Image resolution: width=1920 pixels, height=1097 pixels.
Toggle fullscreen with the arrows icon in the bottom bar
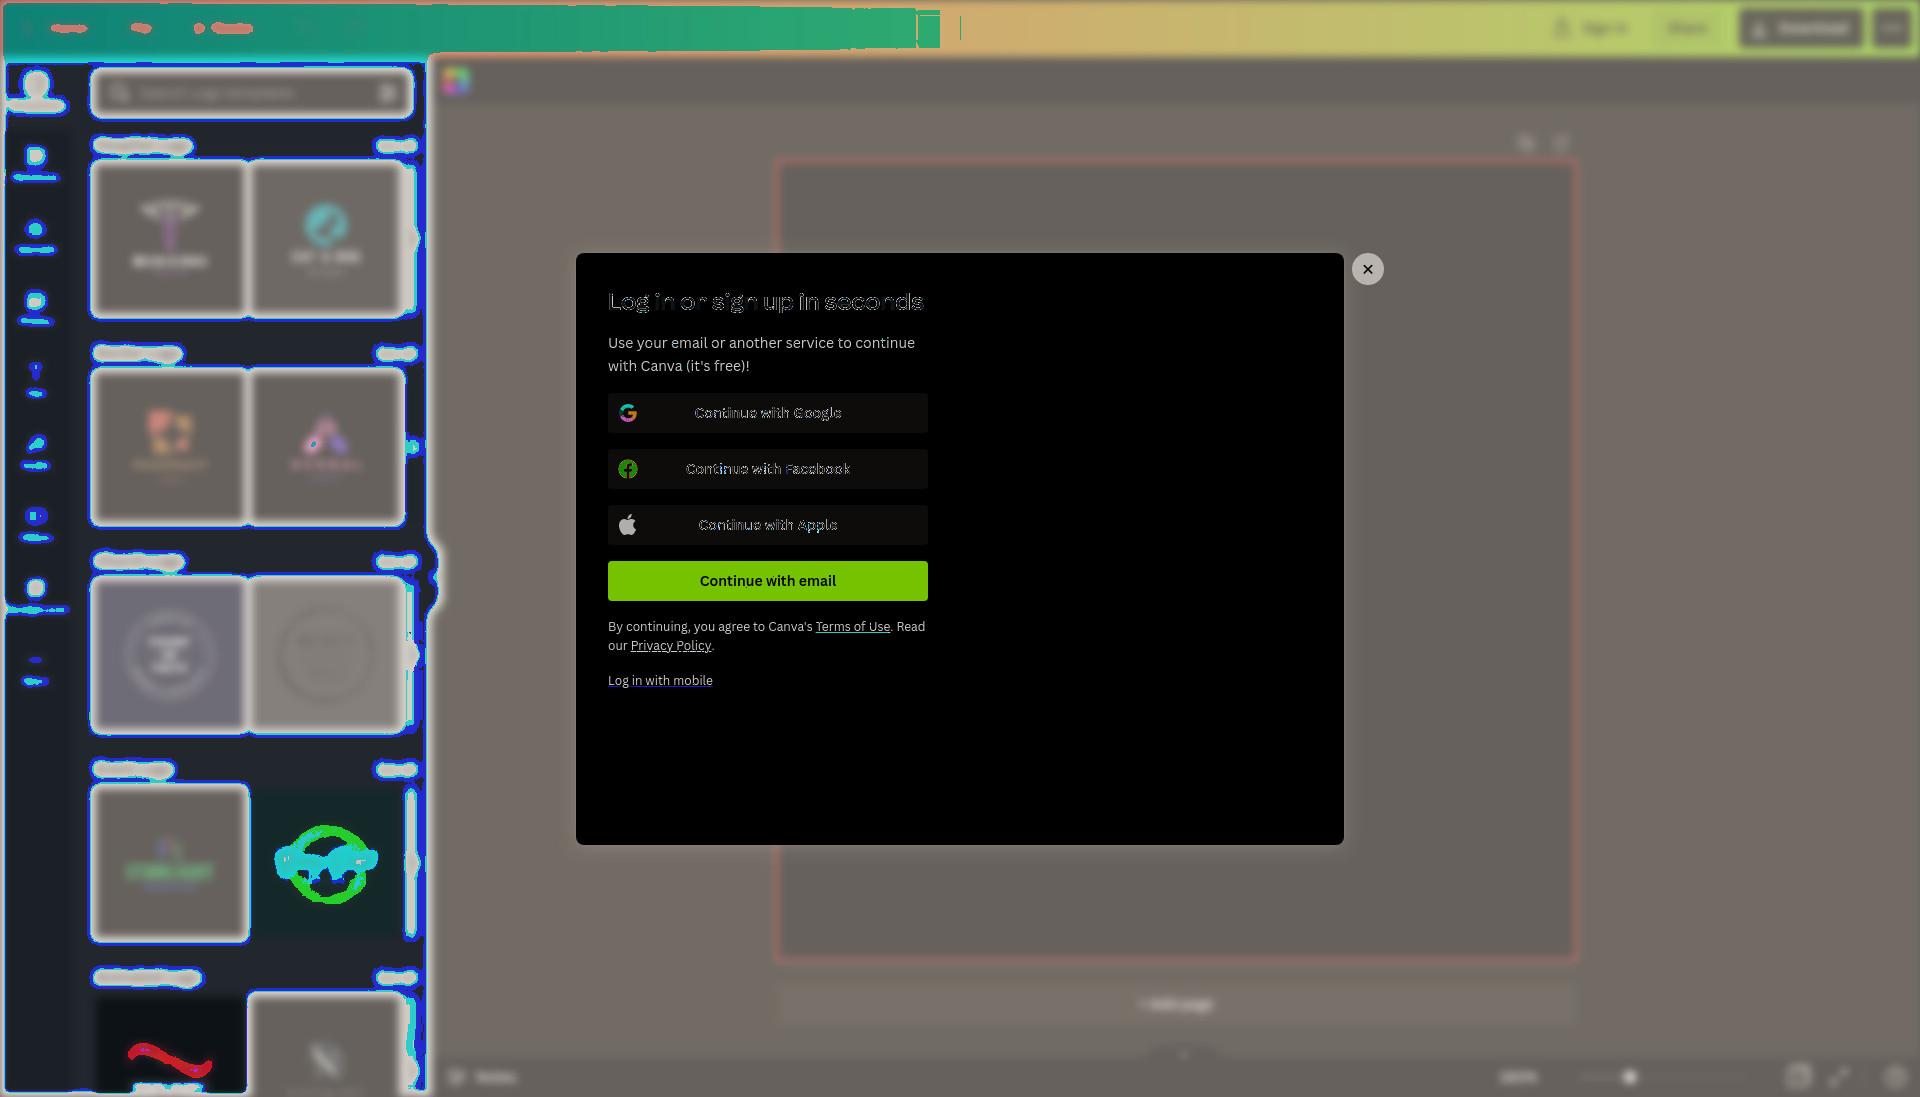click(1839, 1077)
